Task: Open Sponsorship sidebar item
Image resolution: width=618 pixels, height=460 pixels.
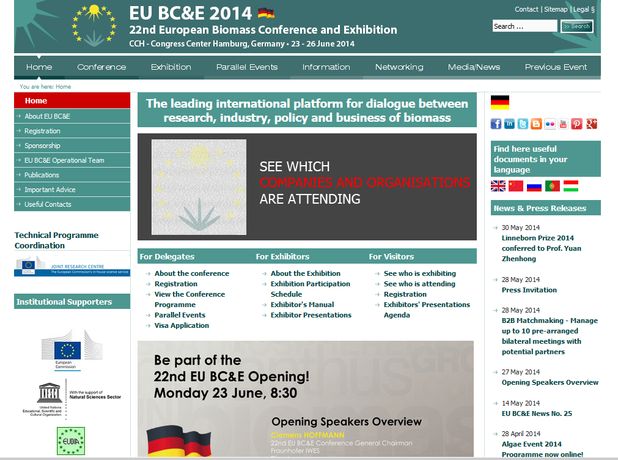Action: point(72,145)
